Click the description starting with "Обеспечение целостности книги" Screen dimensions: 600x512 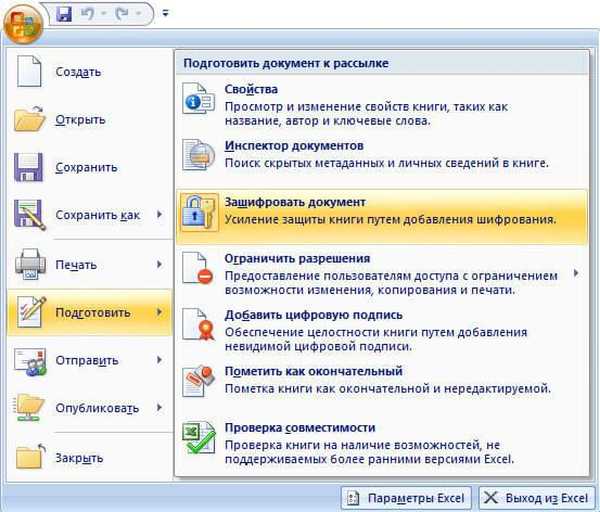(376, 339)
